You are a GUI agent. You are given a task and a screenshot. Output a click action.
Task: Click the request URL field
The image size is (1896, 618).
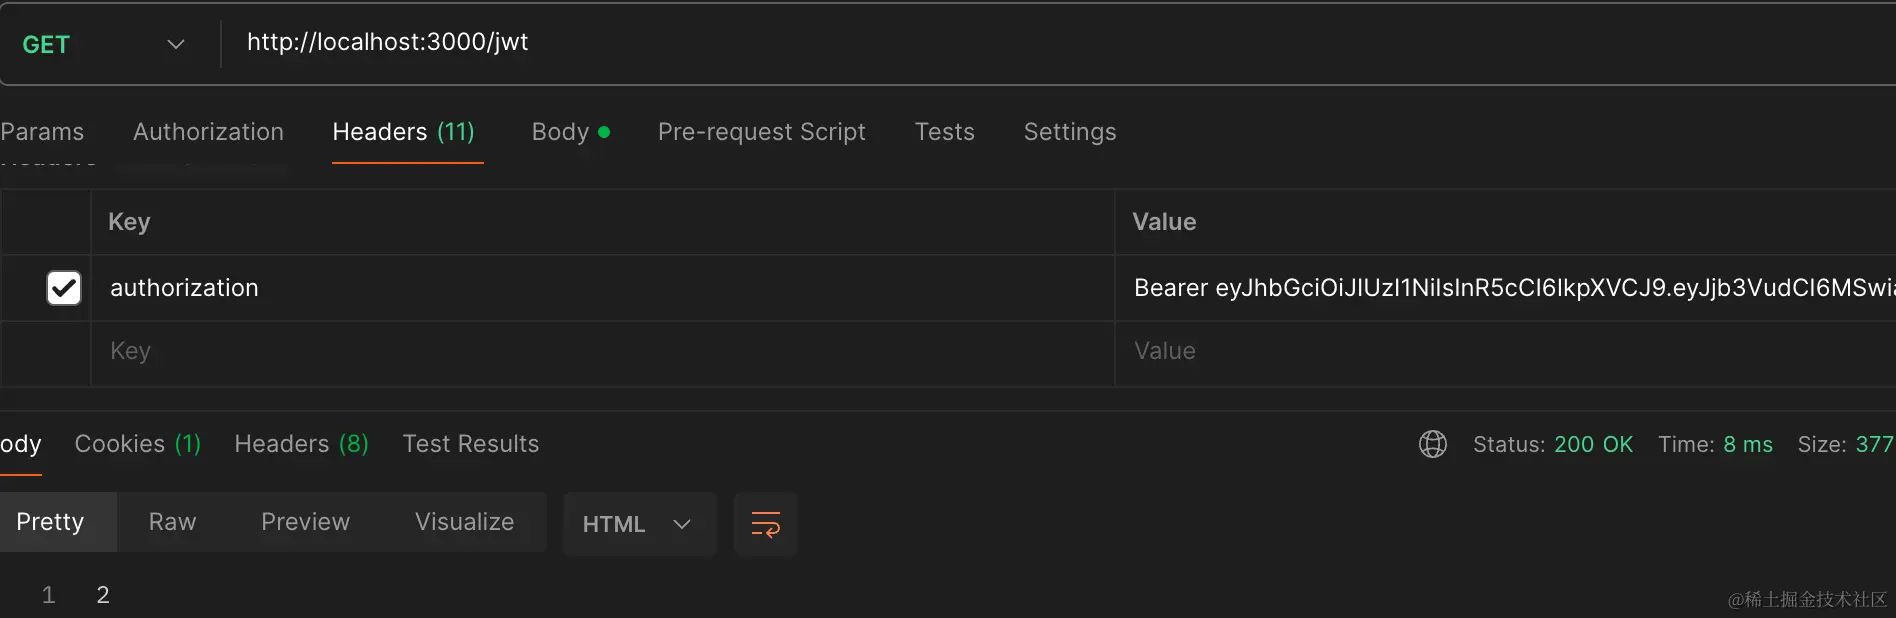point(900,42)
